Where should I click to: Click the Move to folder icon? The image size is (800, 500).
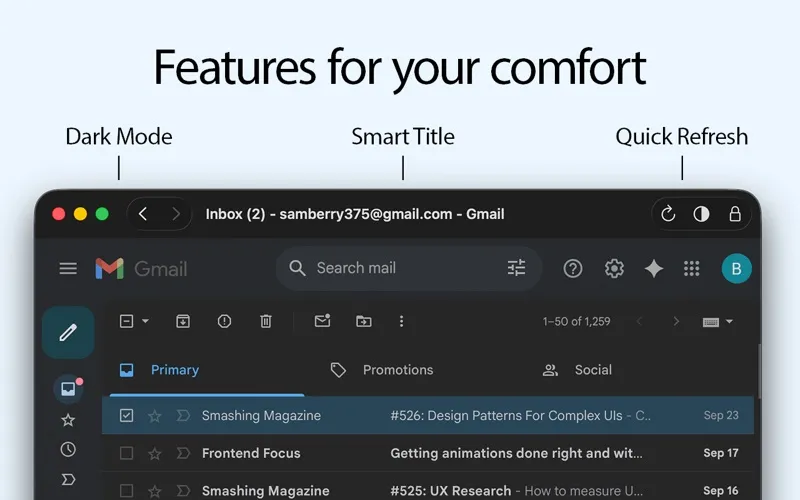[364, 321]
